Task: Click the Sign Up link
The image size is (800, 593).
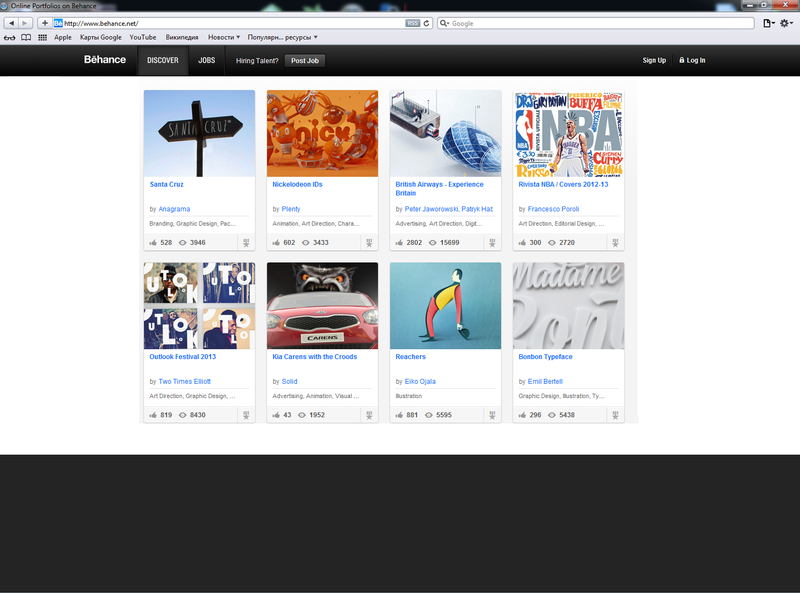Action: coord(654,60)
